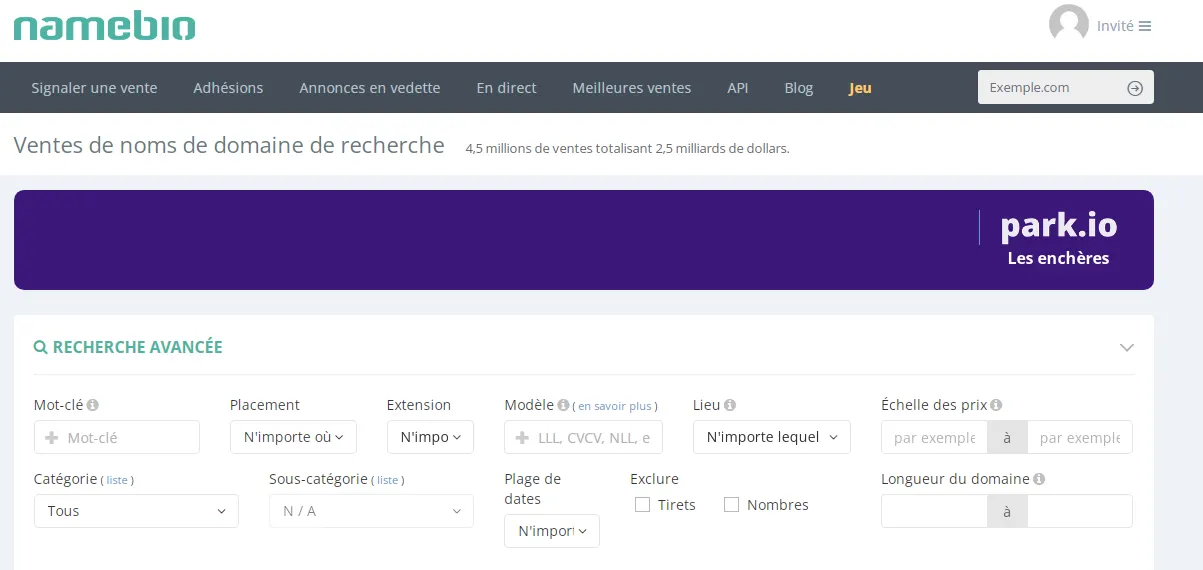Open the Blog menu item

tap(799, 88)
